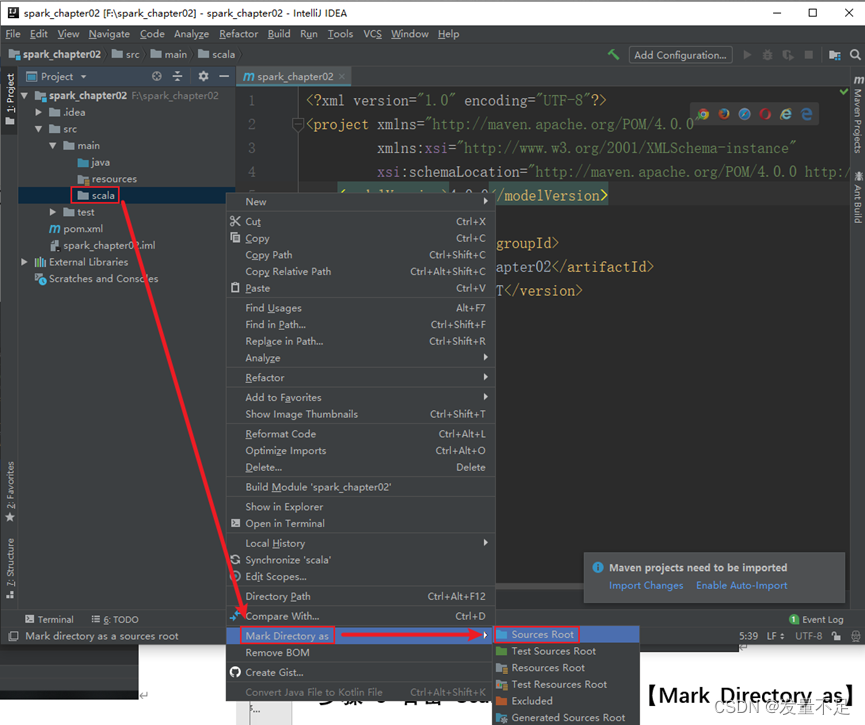Collapse the src folder arrow

[x=38, y=129]
